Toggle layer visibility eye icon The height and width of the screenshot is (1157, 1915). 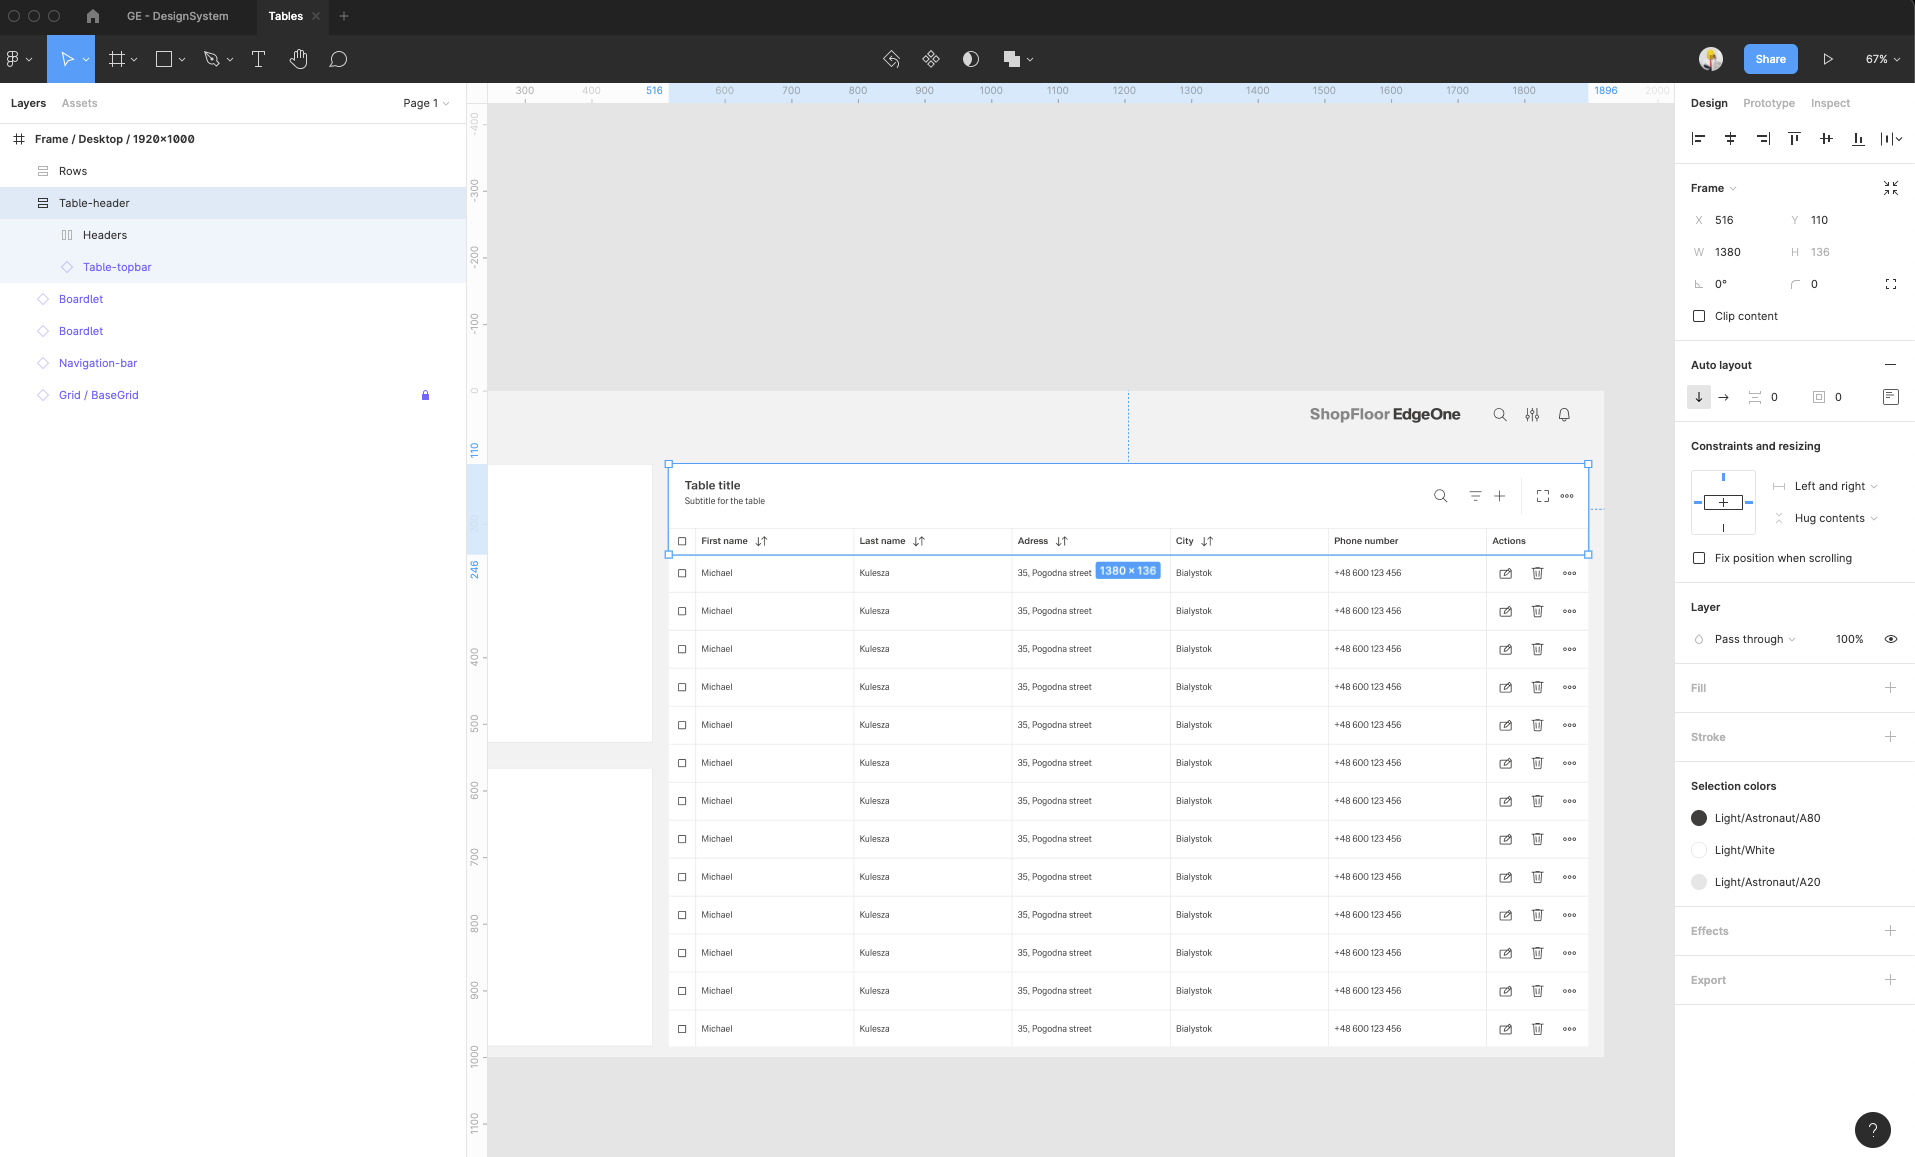coord(1890,639)
